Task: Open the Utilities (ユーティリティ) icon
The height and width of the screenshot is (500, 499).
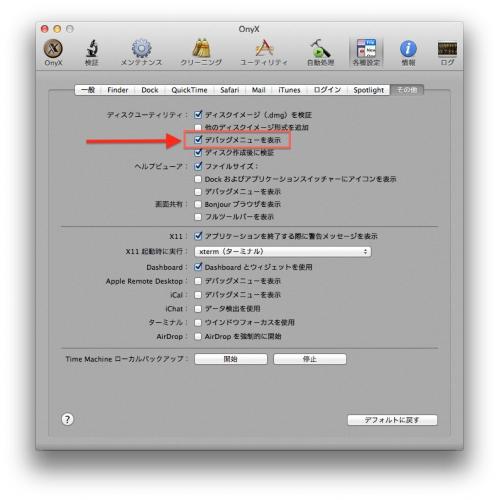Action: click(x=264, y=53)
